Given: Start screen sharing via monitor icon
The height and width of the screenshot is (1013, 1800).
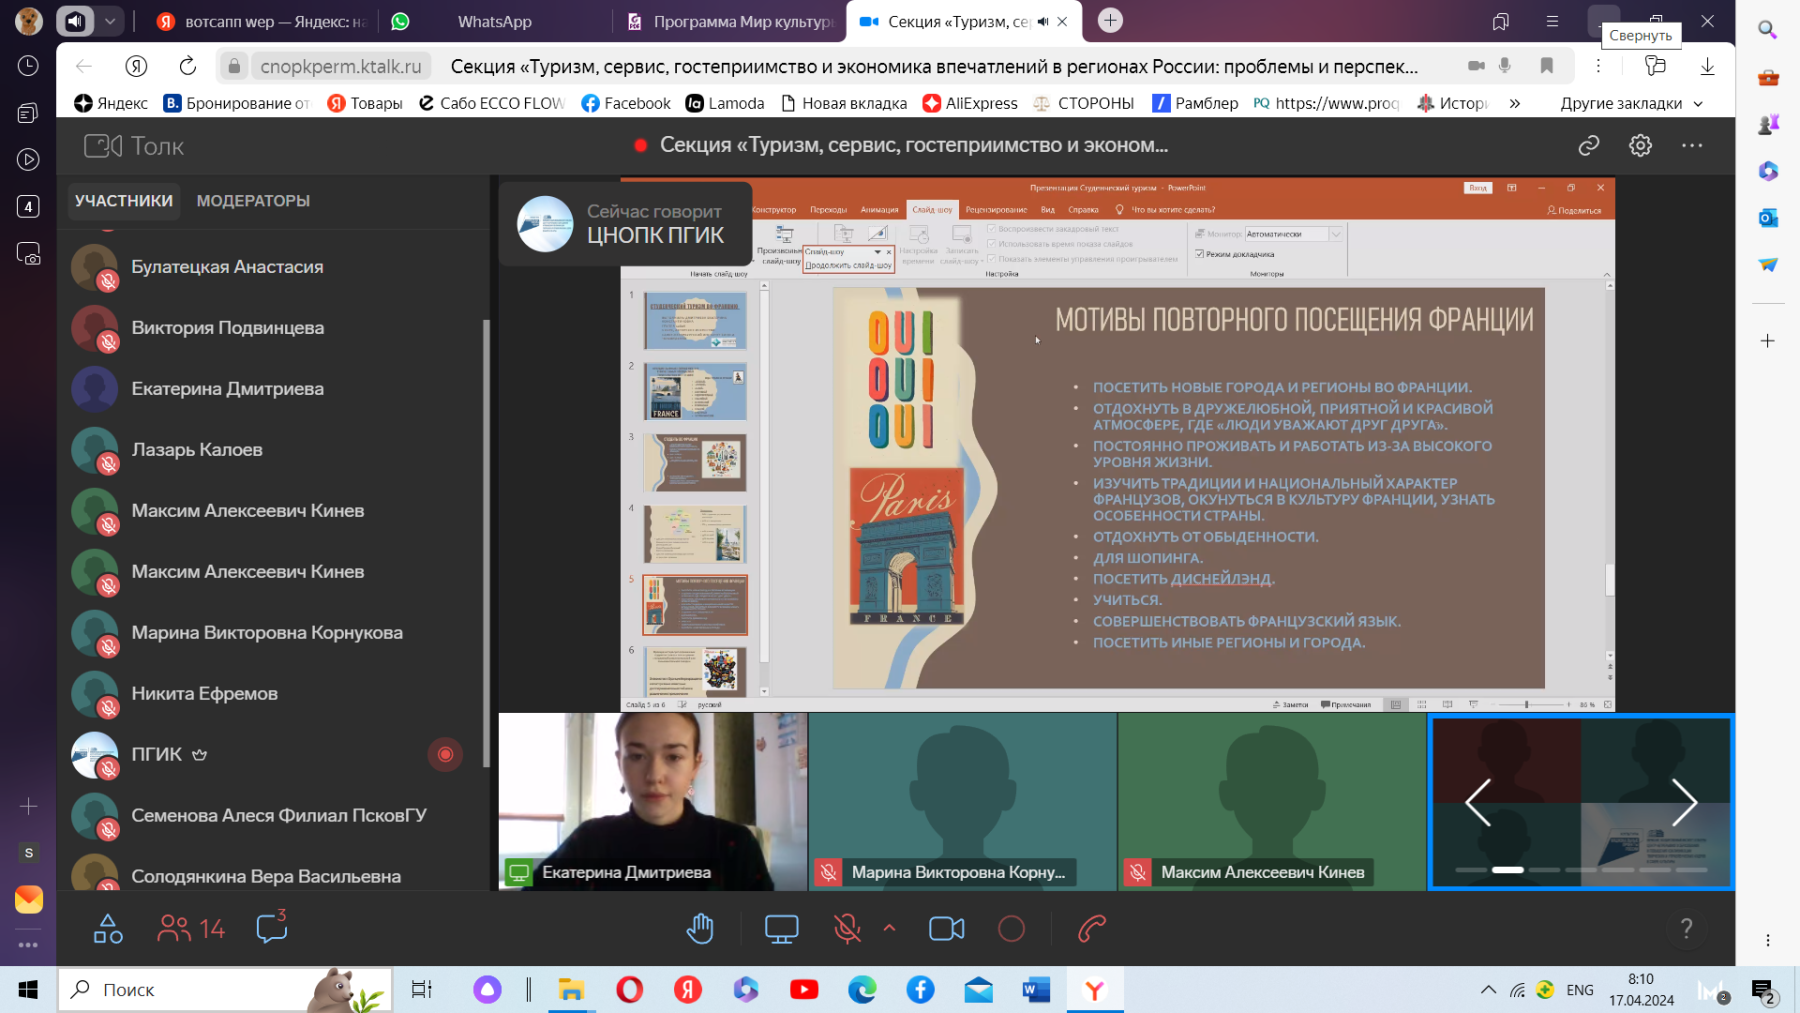Looking at the screenshot, I should click(781, 929).
